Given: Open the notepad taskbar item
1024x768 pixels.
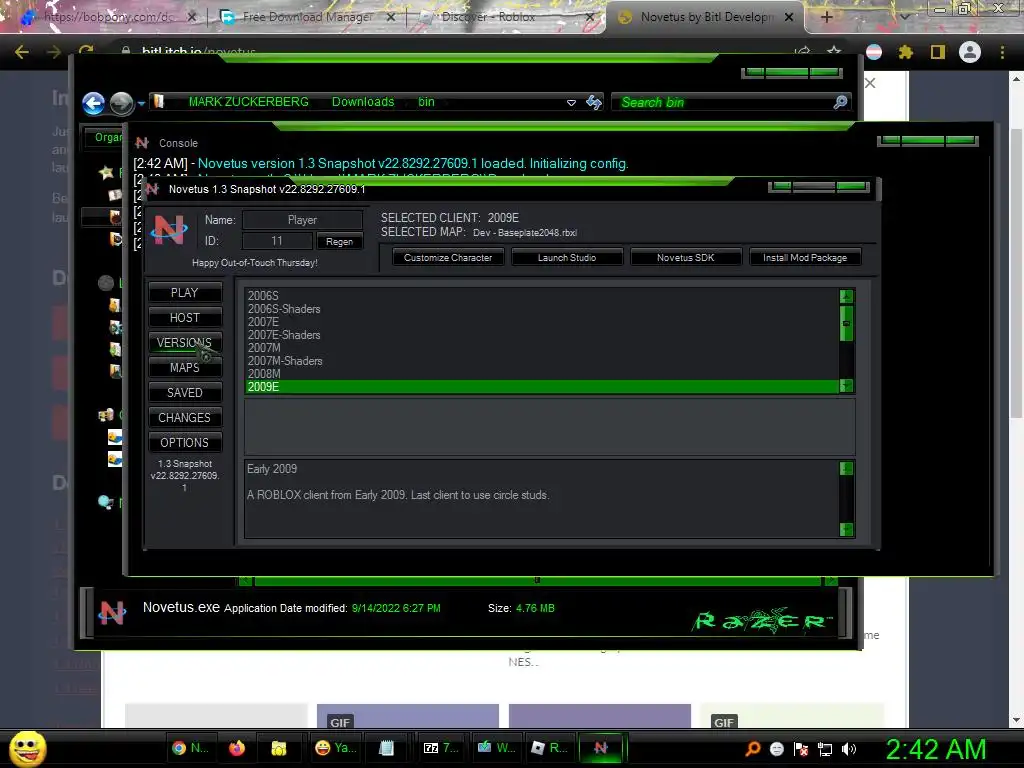Looking at the screenshot, I should [x=387, y=748].
